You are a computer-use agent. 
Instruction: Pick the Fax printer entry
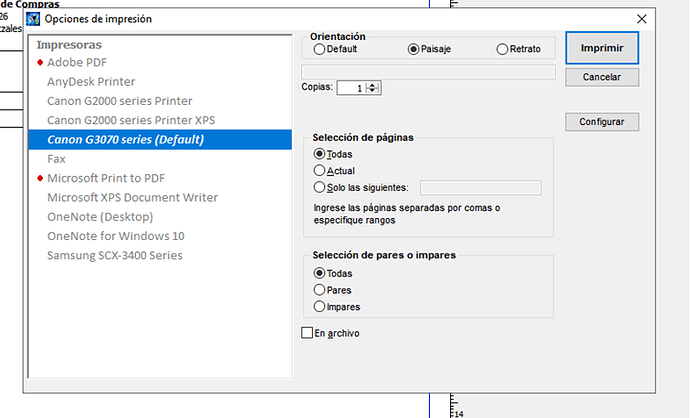(x=57, y=159)
